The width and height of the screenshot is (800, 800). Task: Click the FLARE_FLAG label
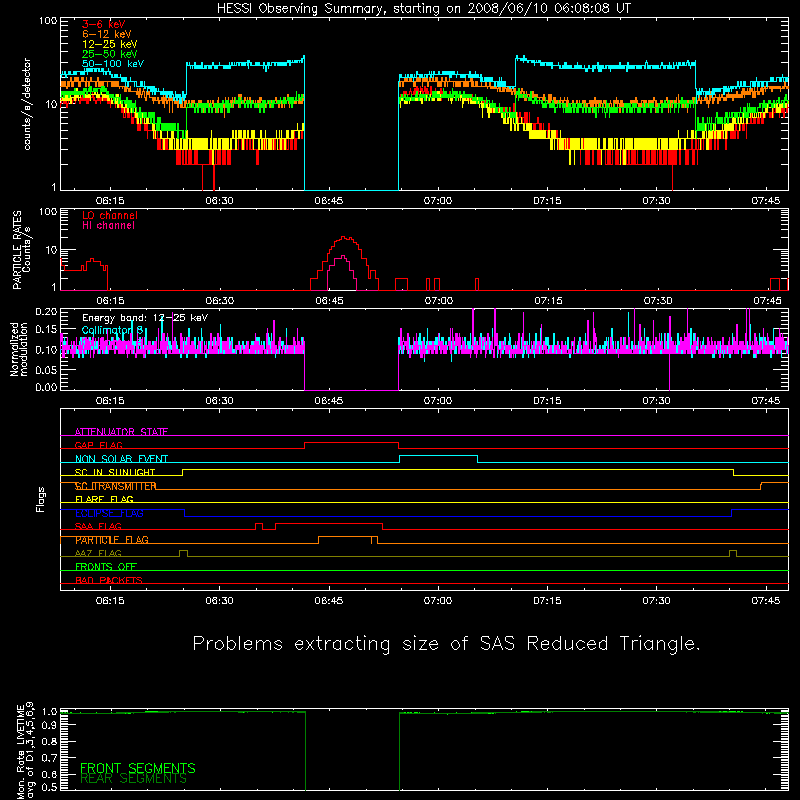point(104,499)
